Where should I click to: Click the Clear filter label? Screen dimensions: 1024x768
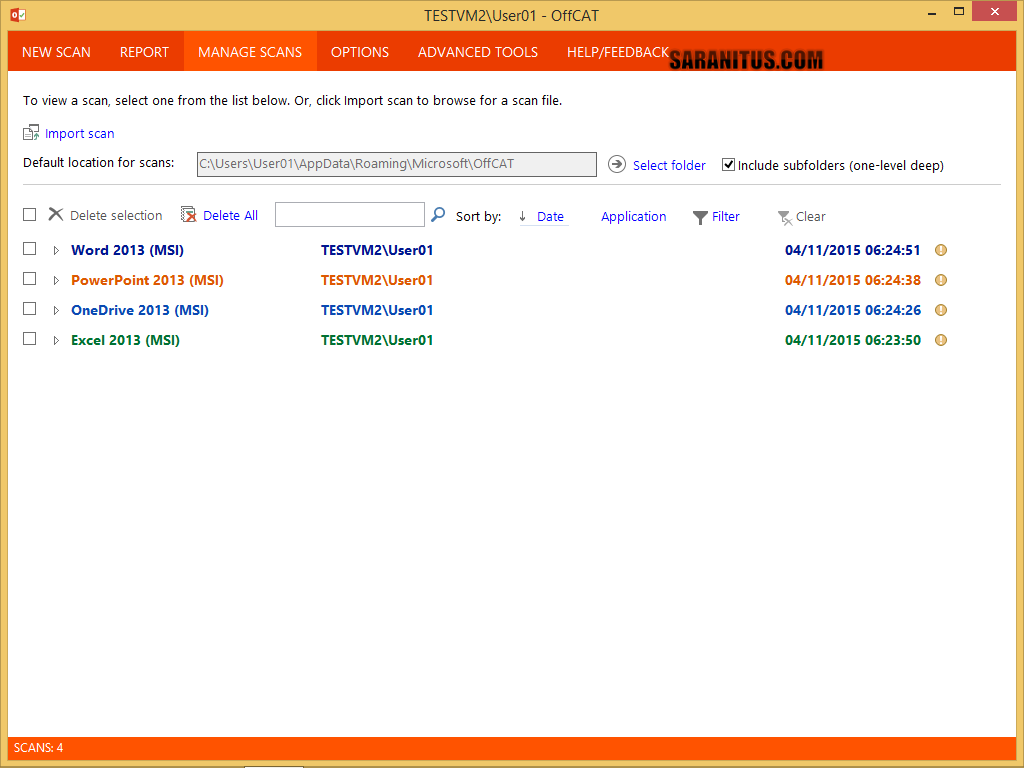pos(810,217)
